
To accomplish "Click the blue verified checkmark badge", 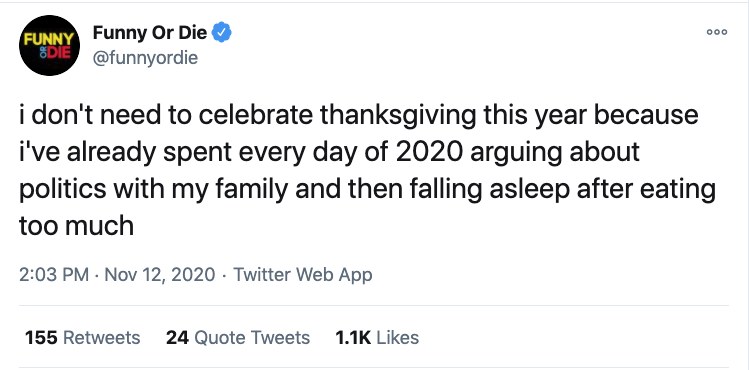I will click(x=222, y=33).
